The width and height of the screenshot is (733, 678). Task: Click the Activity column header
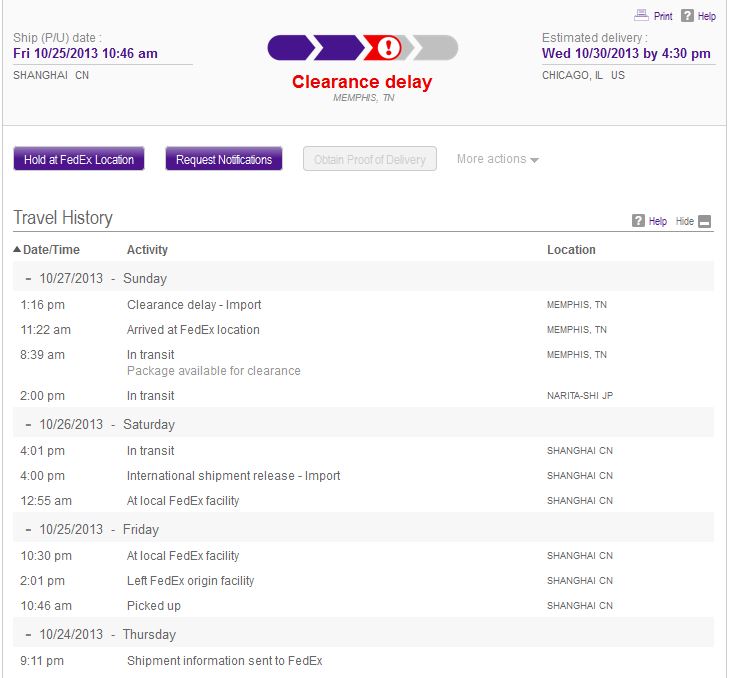(x=147, y=250)
